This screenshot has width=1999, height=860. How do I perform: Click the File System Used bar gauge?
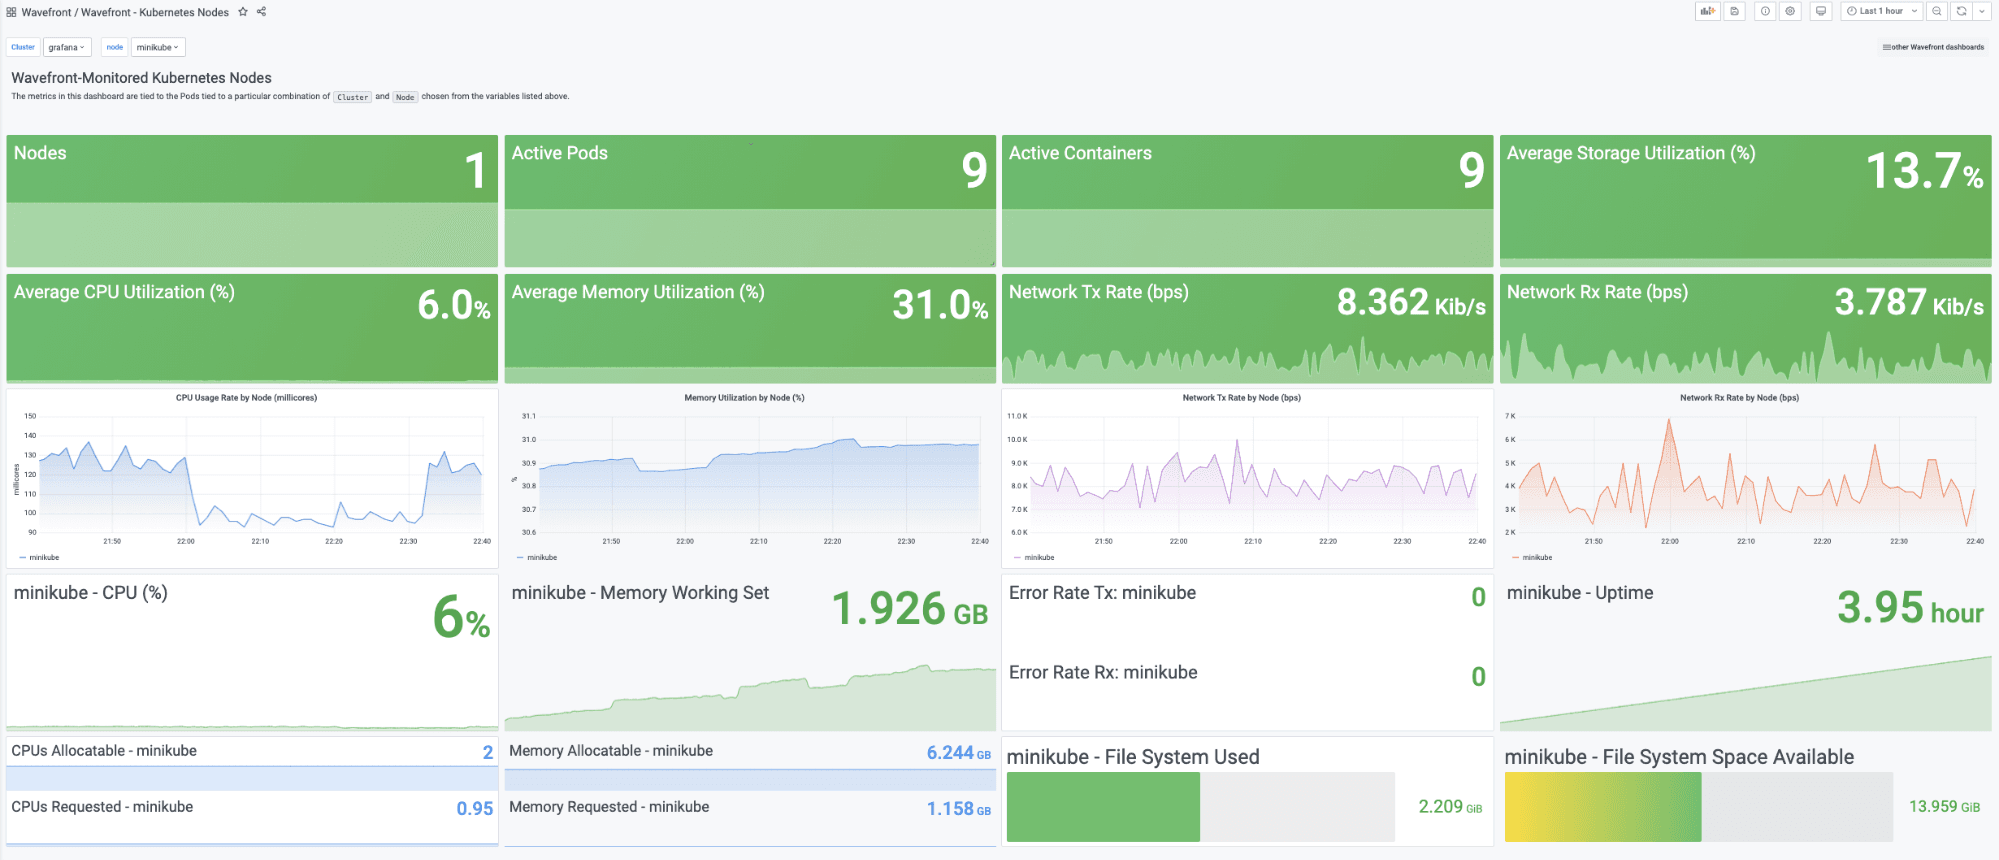[1200, 807]
